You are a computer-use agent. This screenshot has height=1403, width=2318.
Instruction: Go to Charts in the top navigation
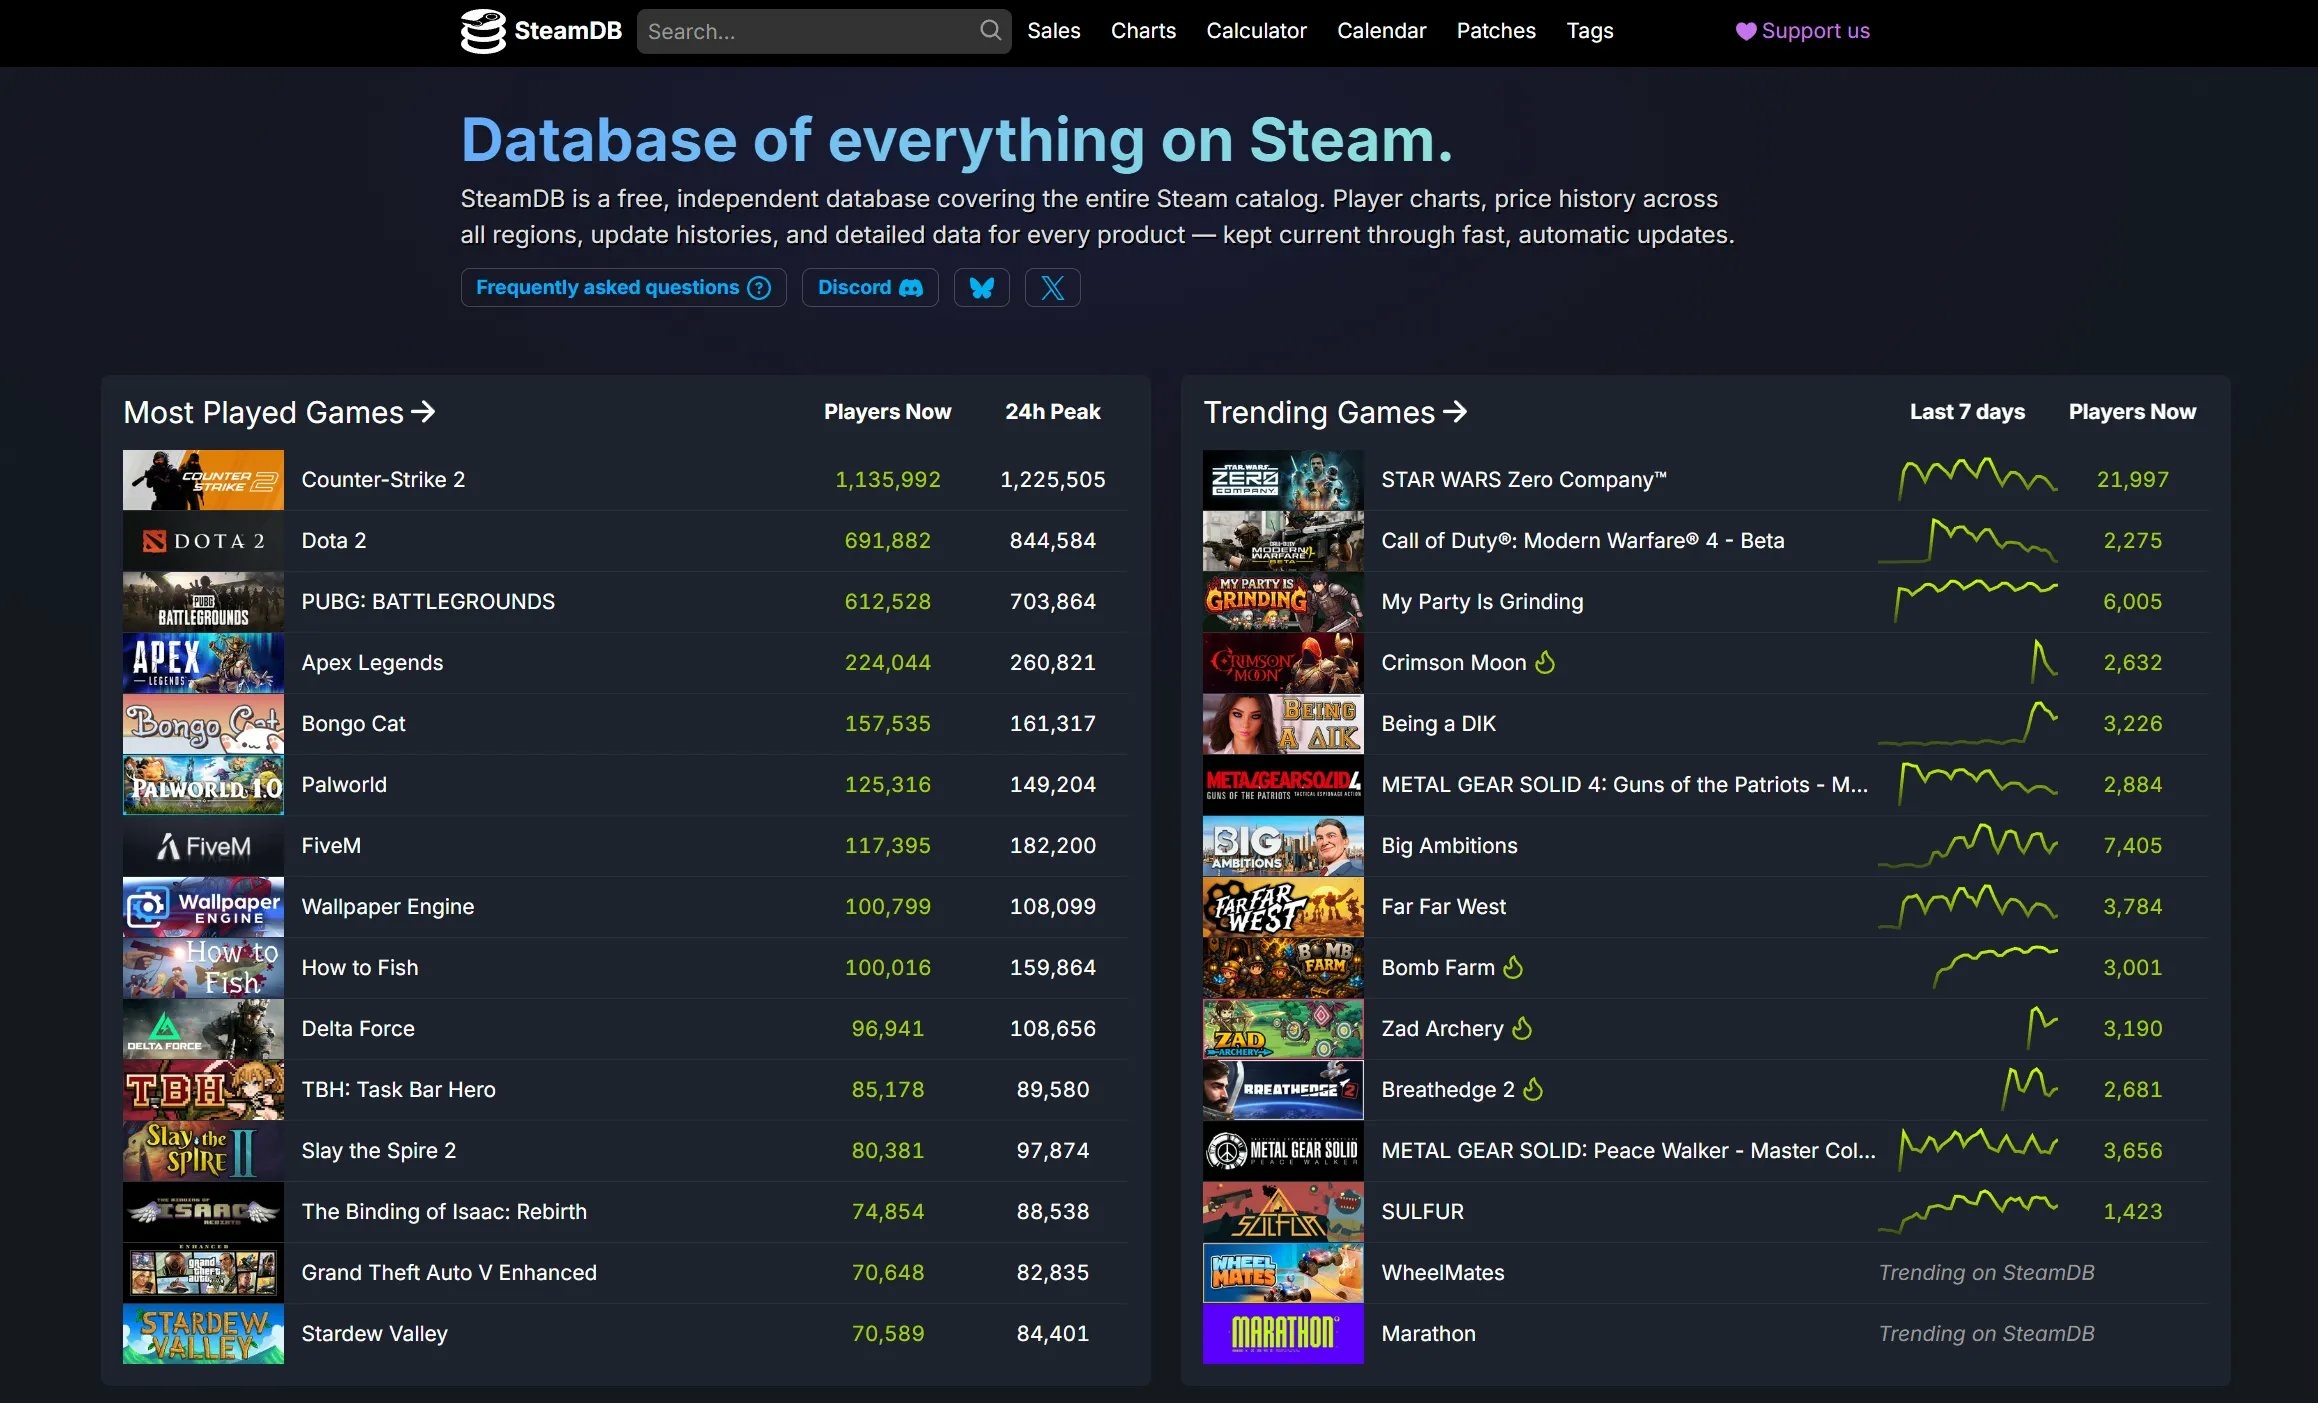click(x=1143, y=31)
